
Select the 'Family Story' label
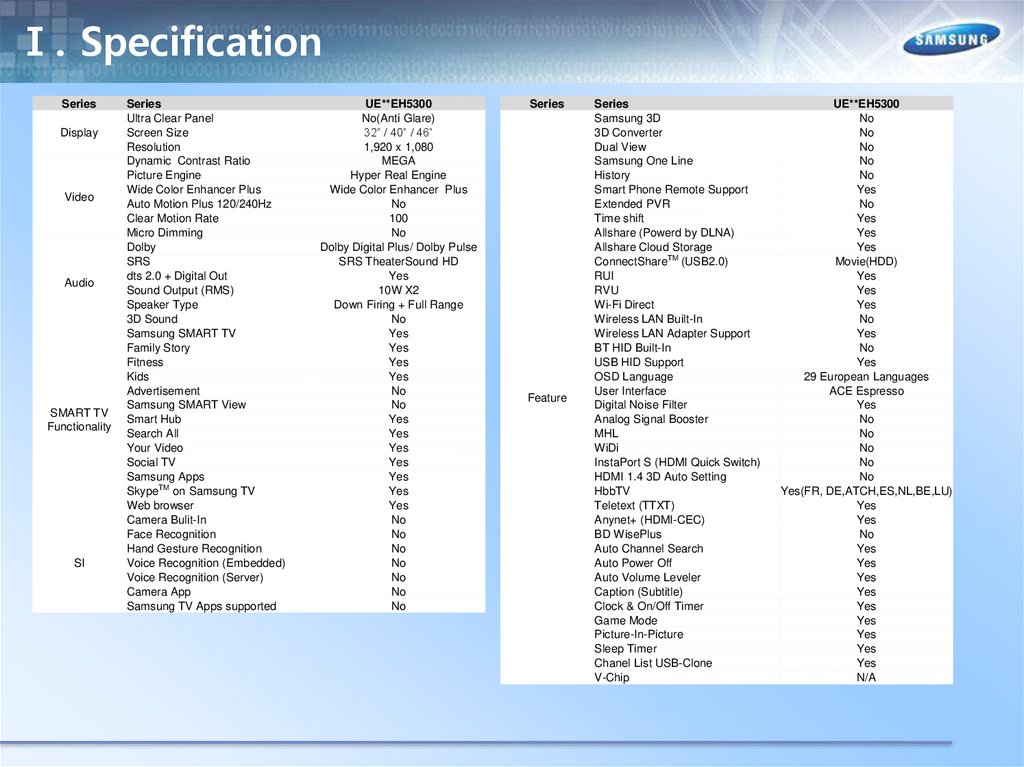tap(158, 348)
